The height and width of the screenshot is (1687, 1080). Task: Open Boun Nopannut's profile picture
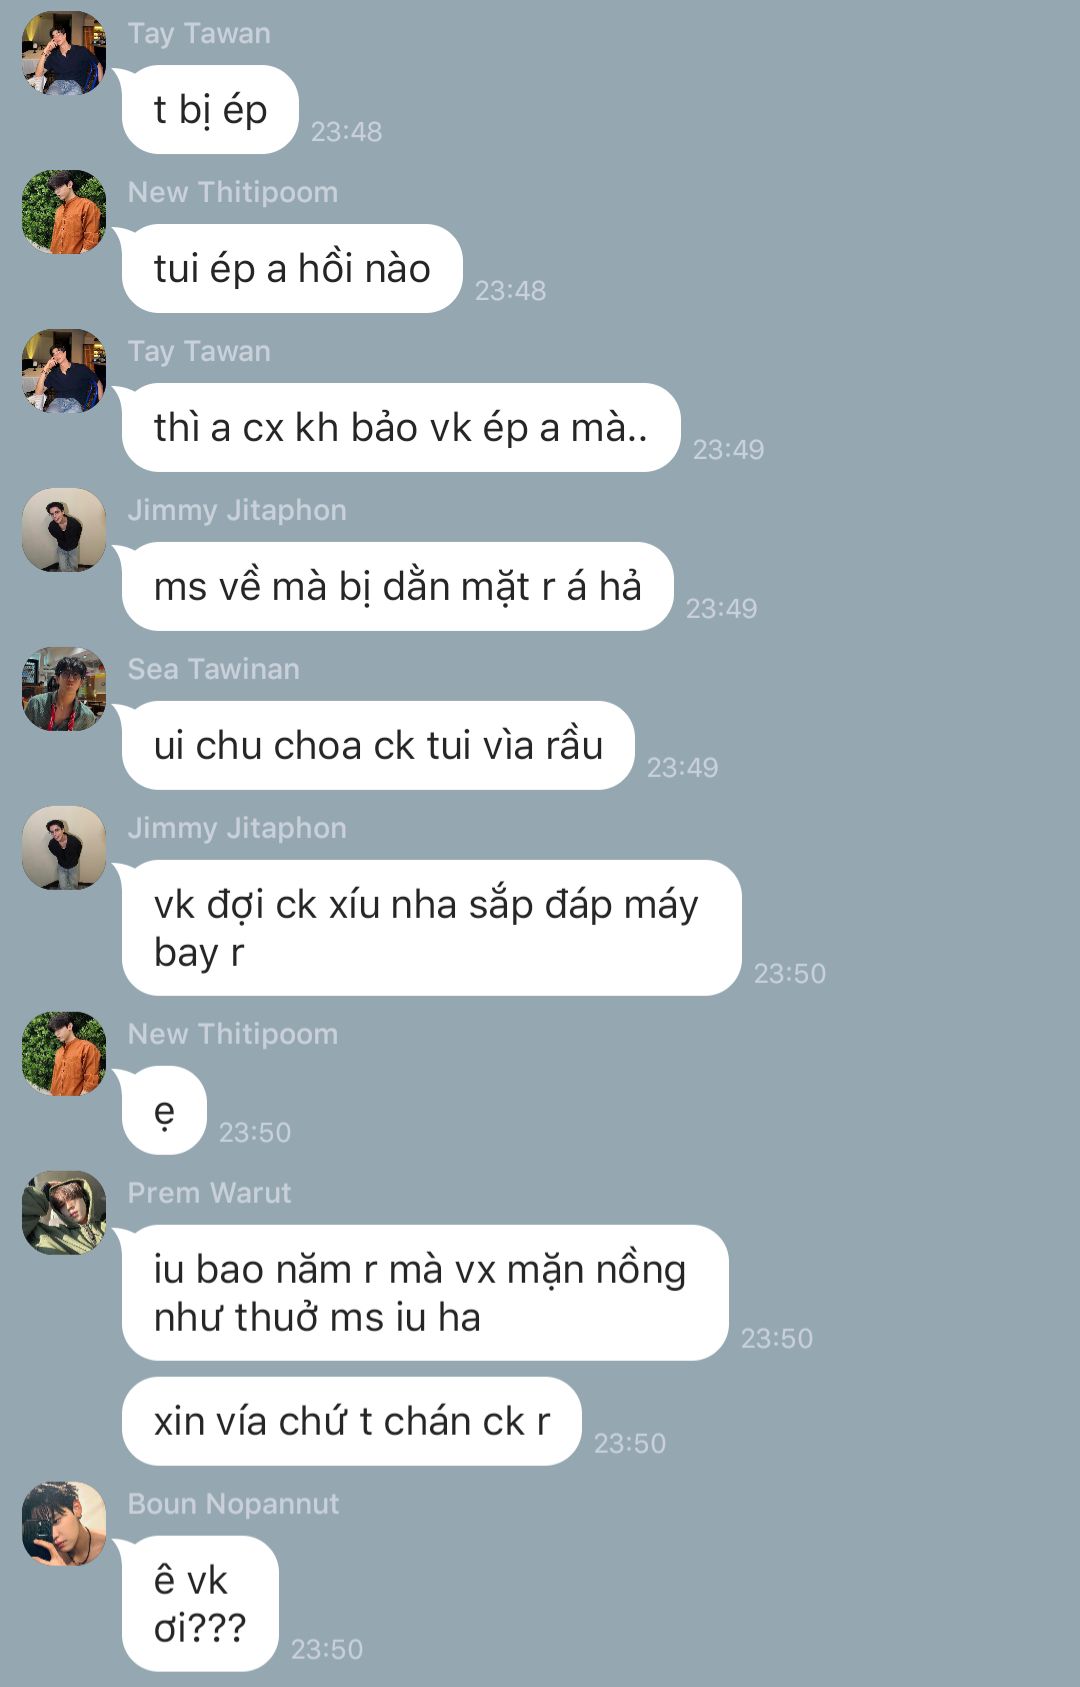[x=64, y=1524]
